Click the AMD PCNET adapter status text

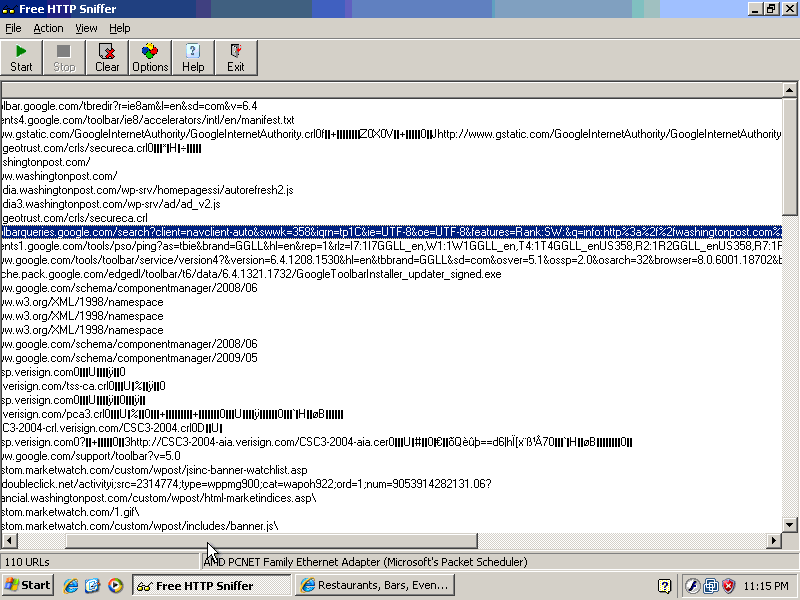(x=365, y=562)
